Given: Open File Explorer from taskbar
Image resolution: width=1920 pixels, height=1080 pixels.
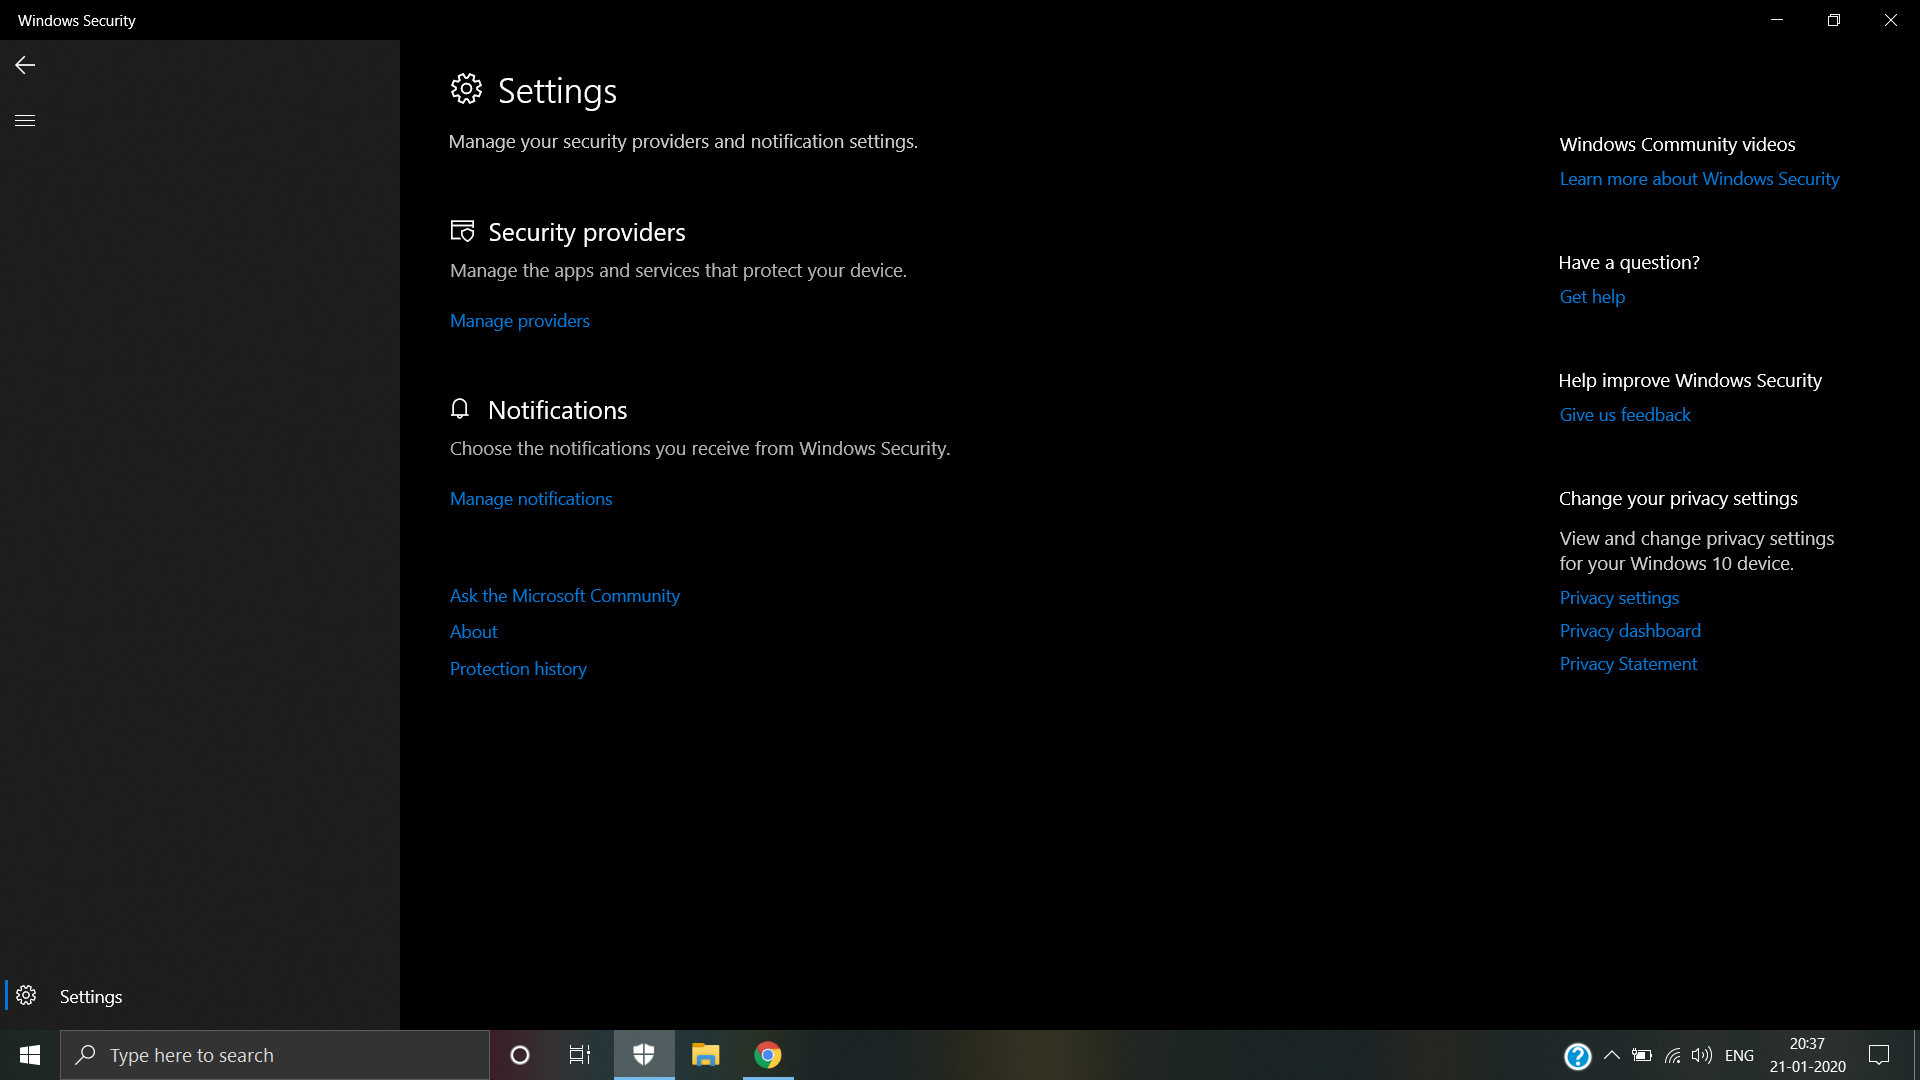Looking at the screenshot, I should click(x=706, y=1055).
